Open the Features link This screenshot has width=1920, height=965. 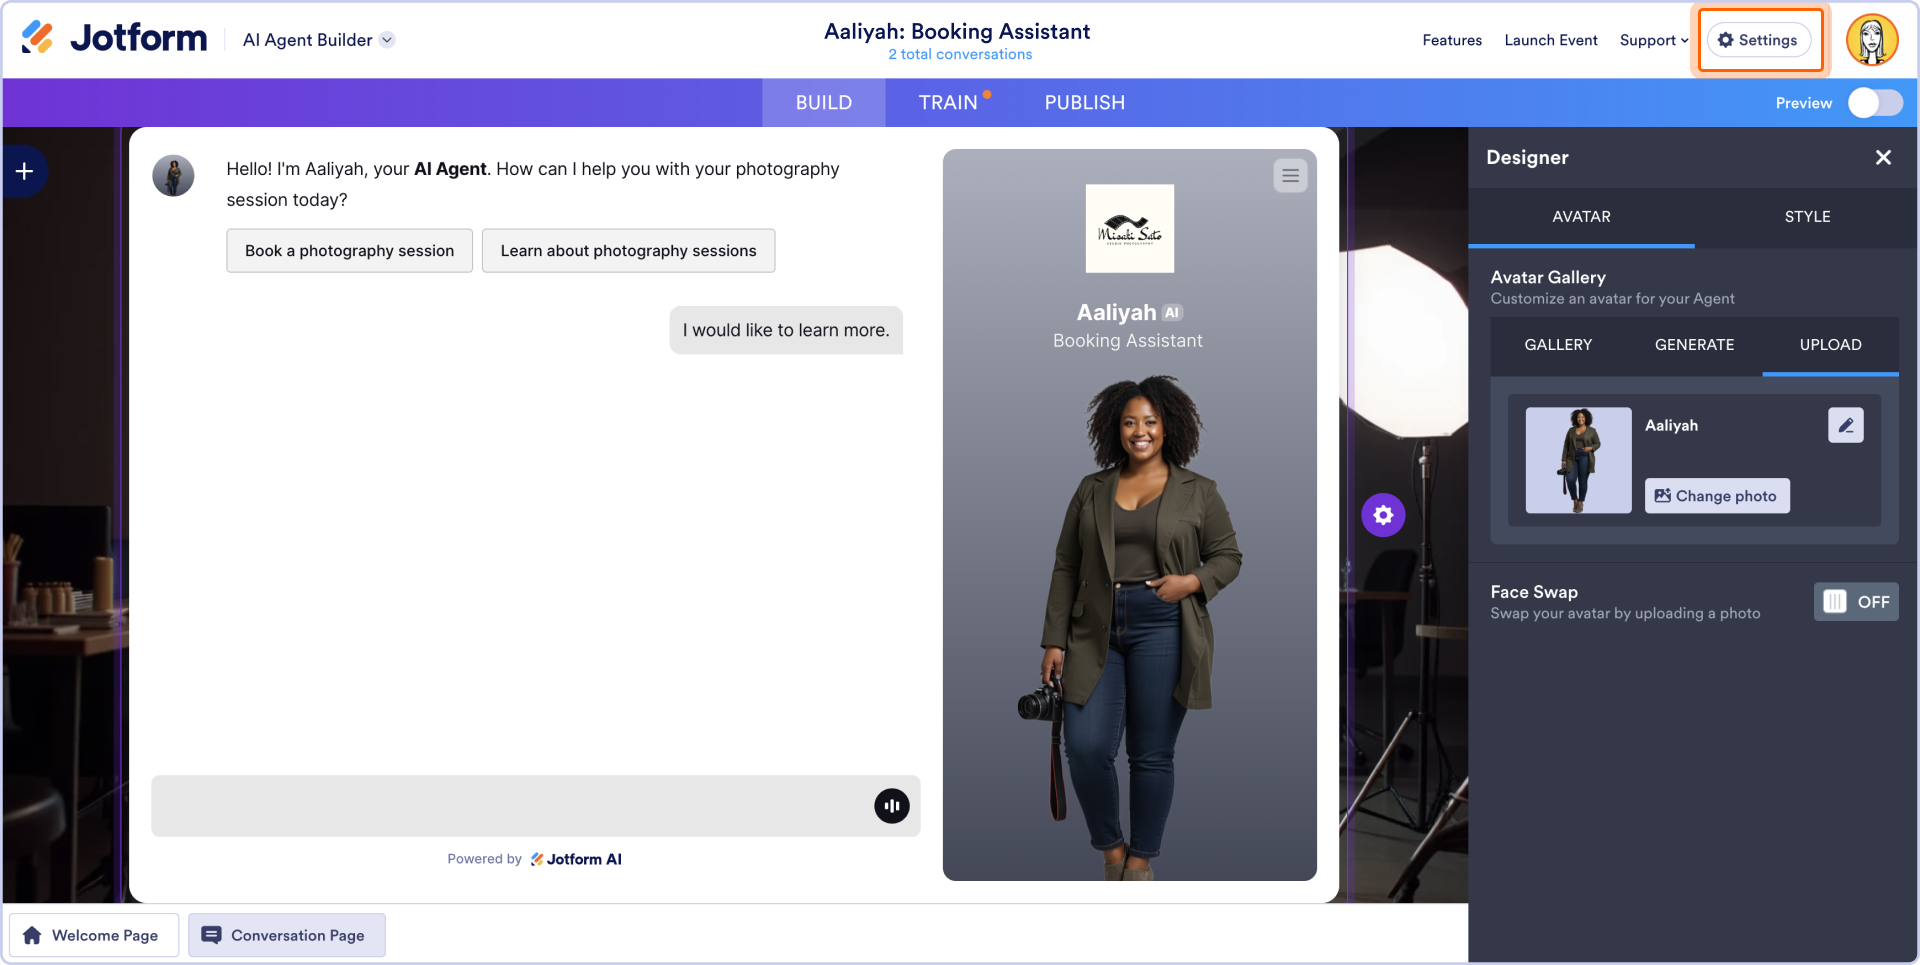(x=1452, y=40)
